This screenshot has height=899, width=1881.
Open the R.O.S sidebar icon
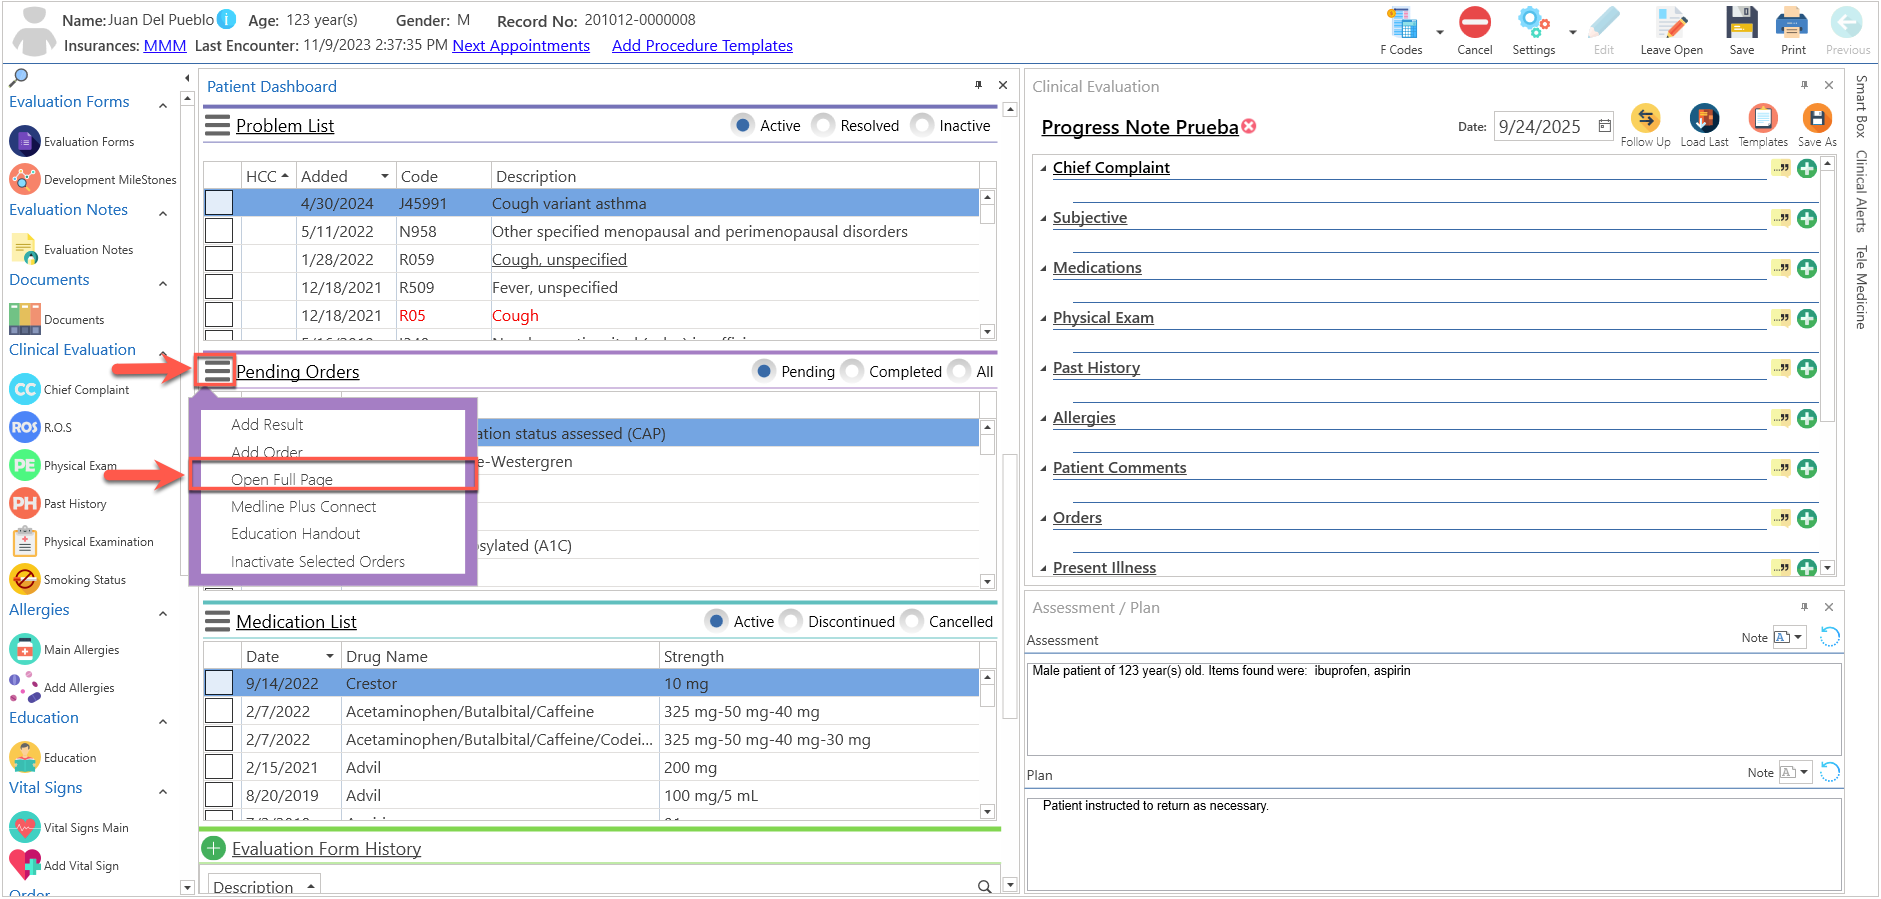pyautogui.click(x=25, y=427)
